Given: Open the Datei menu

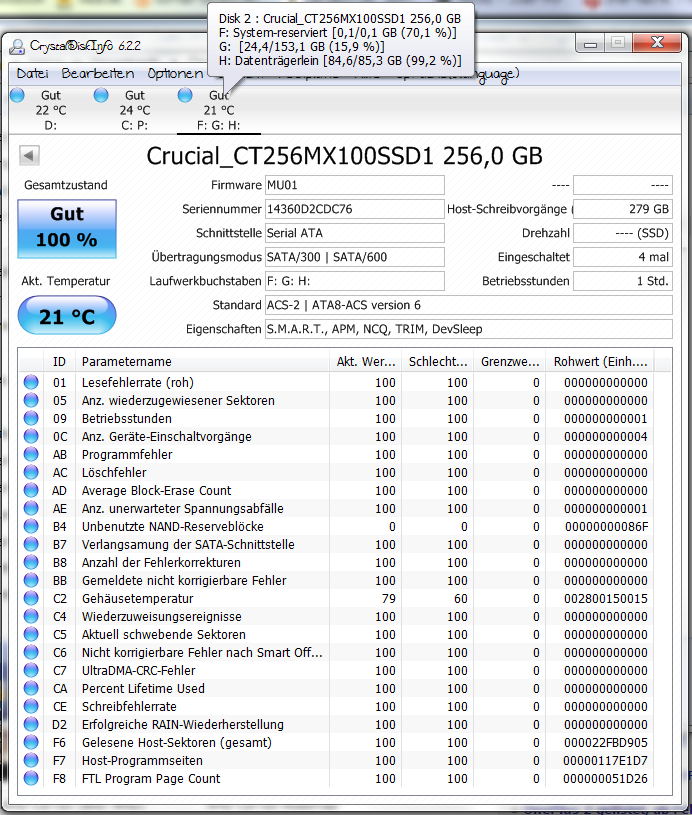Looking at the screenshot, I should [32, 73].
